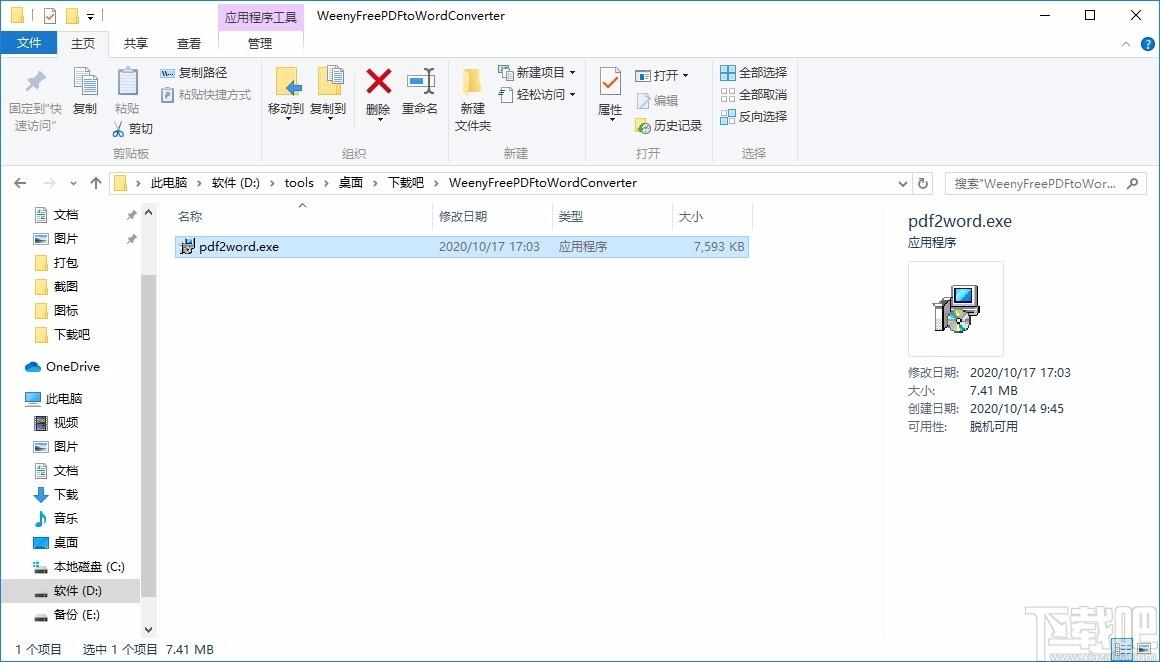
Task: Switch to details view icon in status bar
Action: click(1122, 649)
